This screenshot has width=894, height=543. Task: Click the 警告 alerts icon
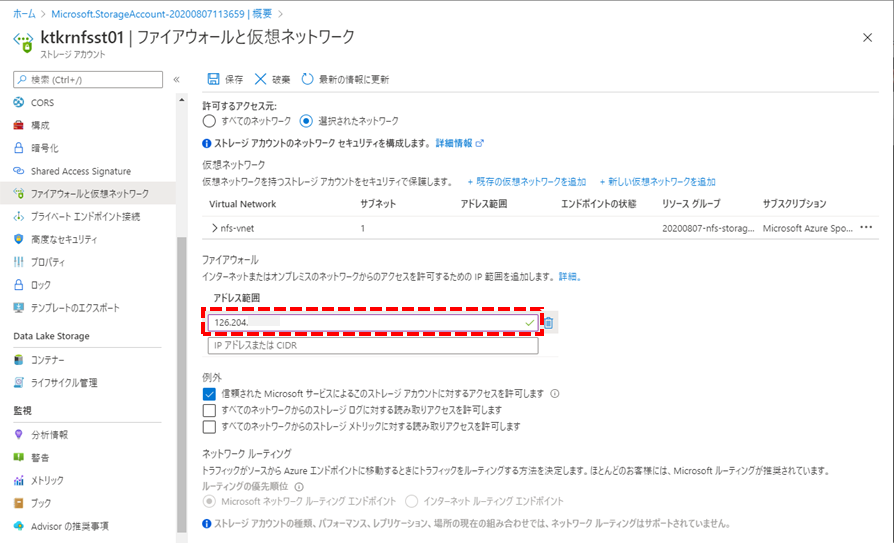tap(19, 457)
